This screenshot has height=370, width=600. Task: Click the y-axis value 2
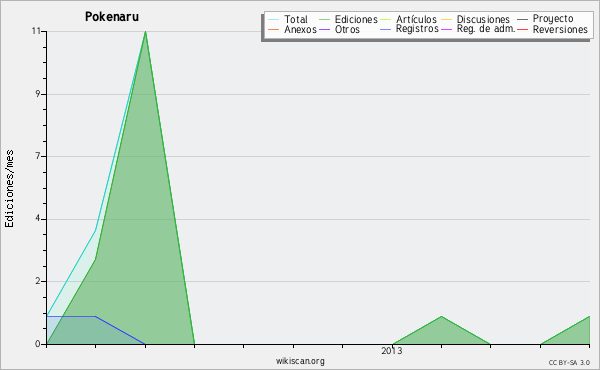click(38, 281)
